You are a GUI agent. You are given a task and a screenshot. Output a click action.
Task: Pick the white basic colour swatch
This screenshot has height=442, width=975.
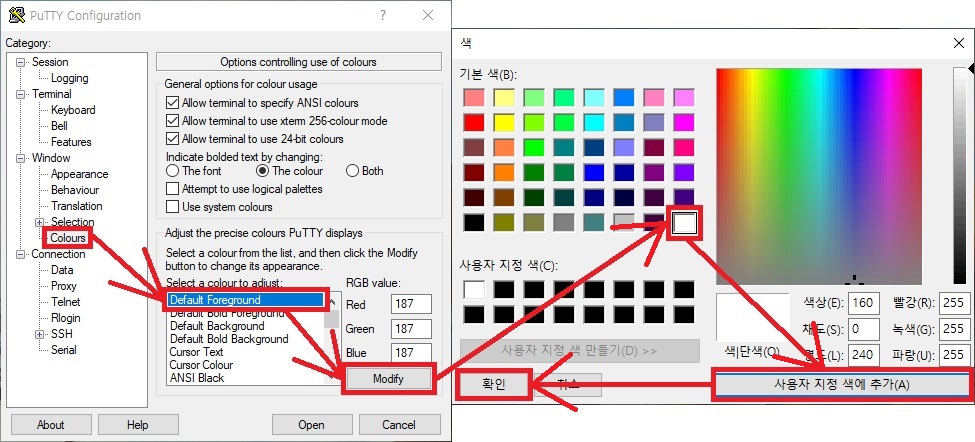tap(684, 222)
